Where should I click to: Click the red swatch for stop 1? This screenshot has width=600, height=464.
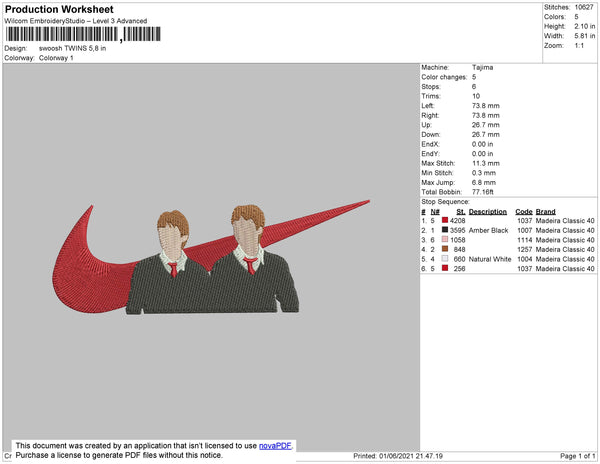445,220
